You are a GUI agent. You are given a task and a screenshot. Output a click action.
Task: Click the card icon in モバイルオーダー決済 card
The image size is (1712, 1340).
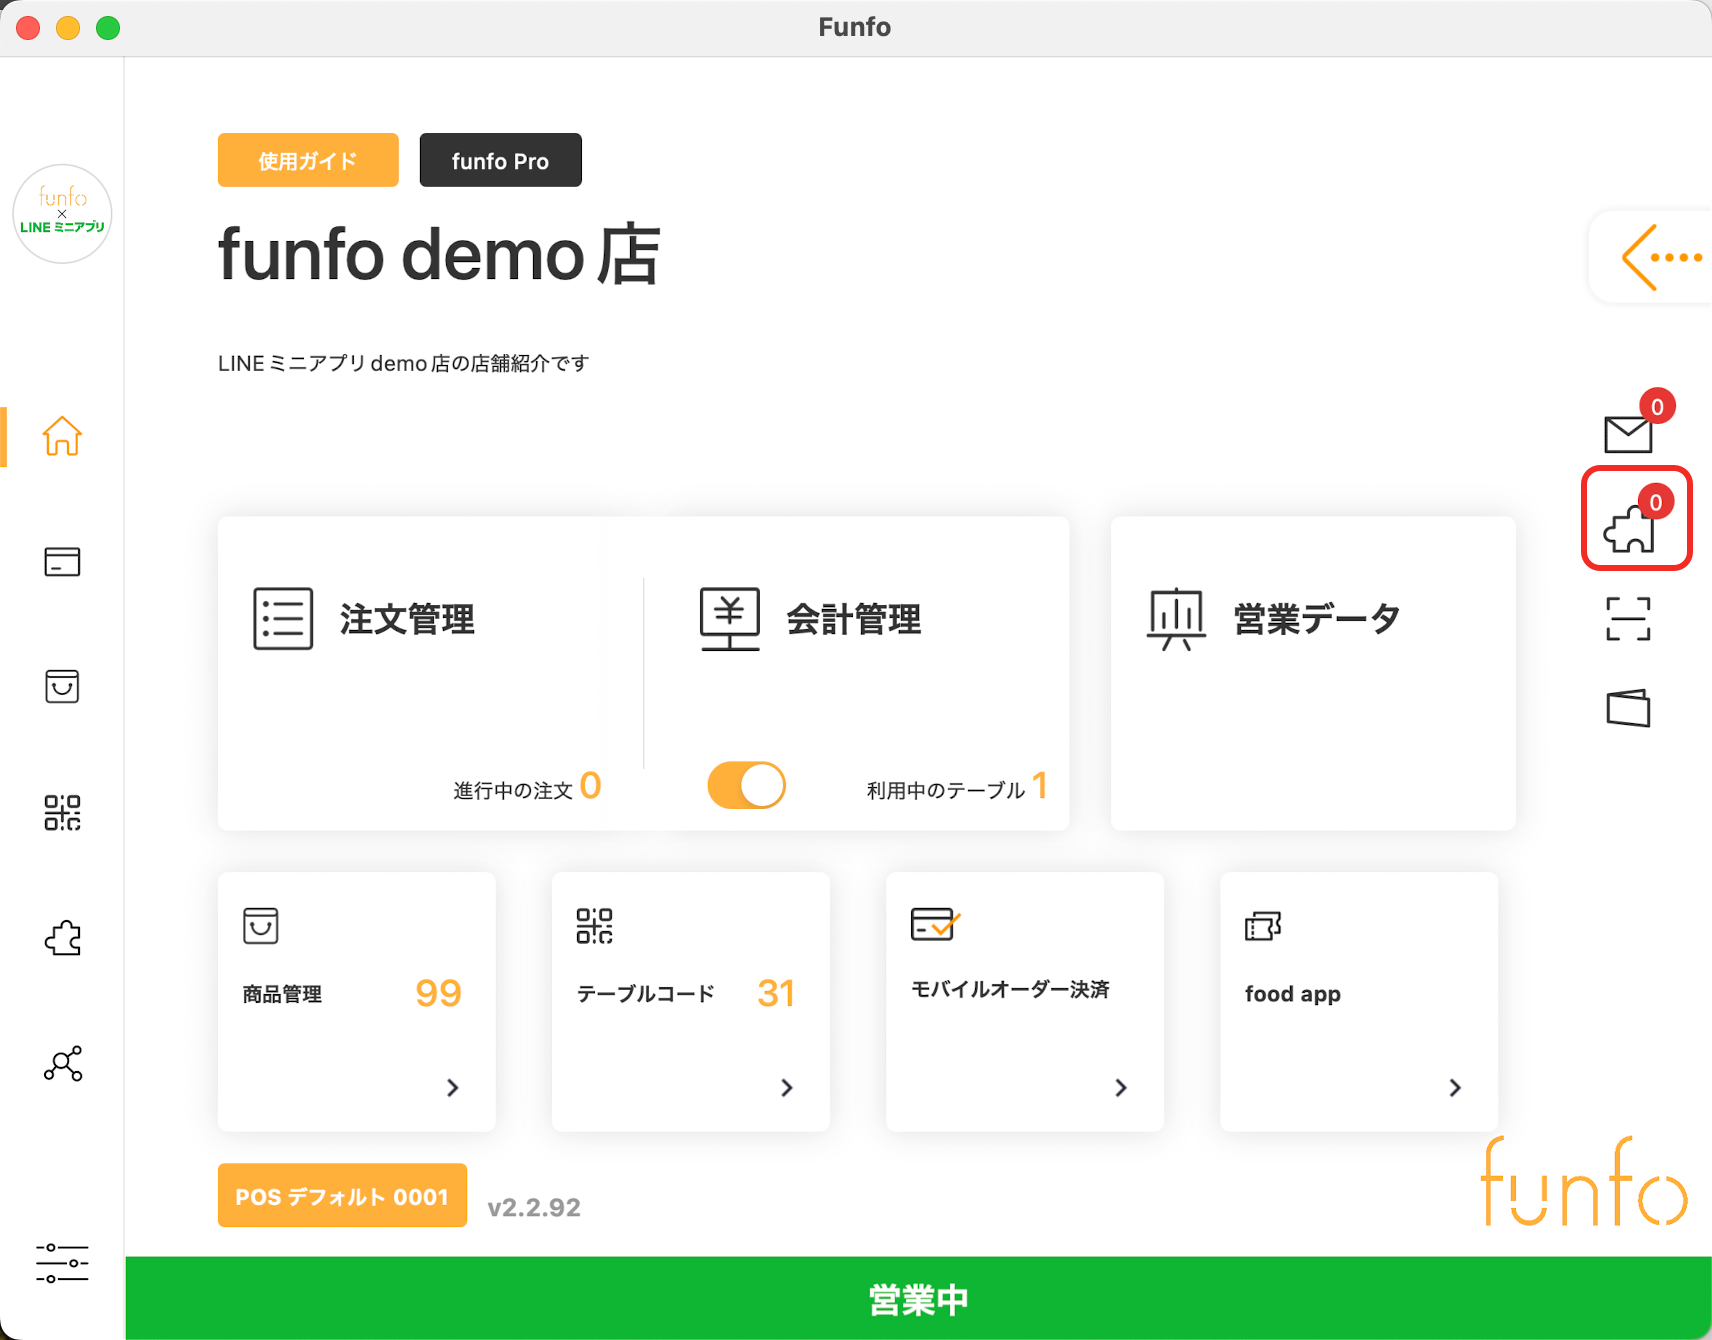pyautogui.click(x=935, y=924)
